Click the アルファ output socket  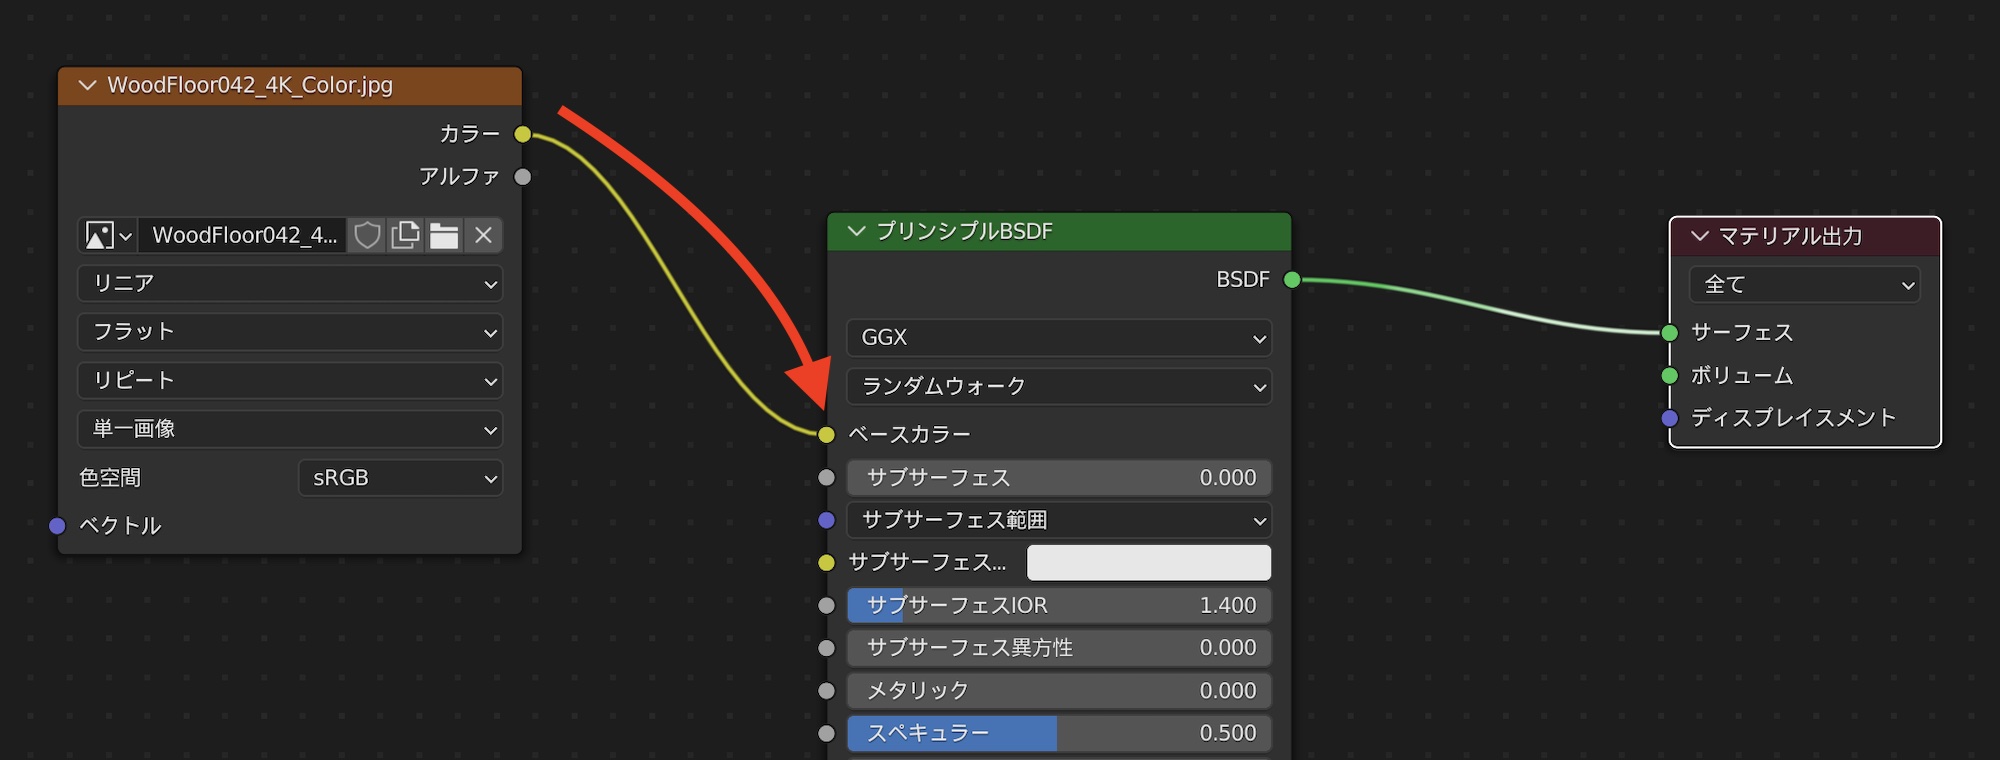pos(523,177)
